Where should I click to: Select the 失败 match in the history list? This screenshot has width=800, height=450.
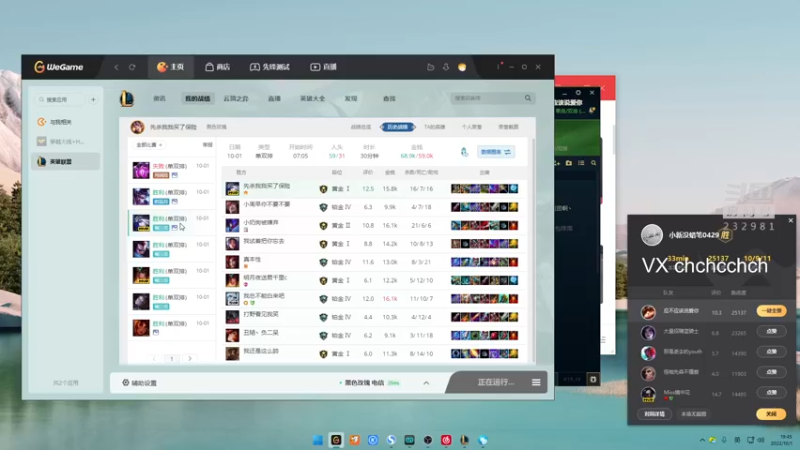[x=171, y=170]
